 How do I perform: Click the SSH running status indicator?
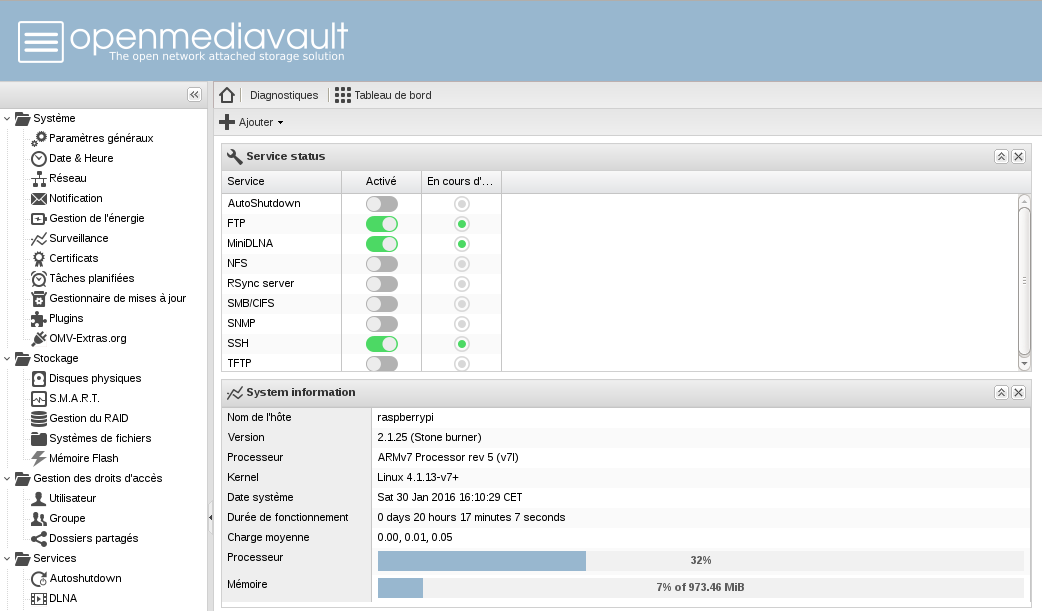pos(462,344)
